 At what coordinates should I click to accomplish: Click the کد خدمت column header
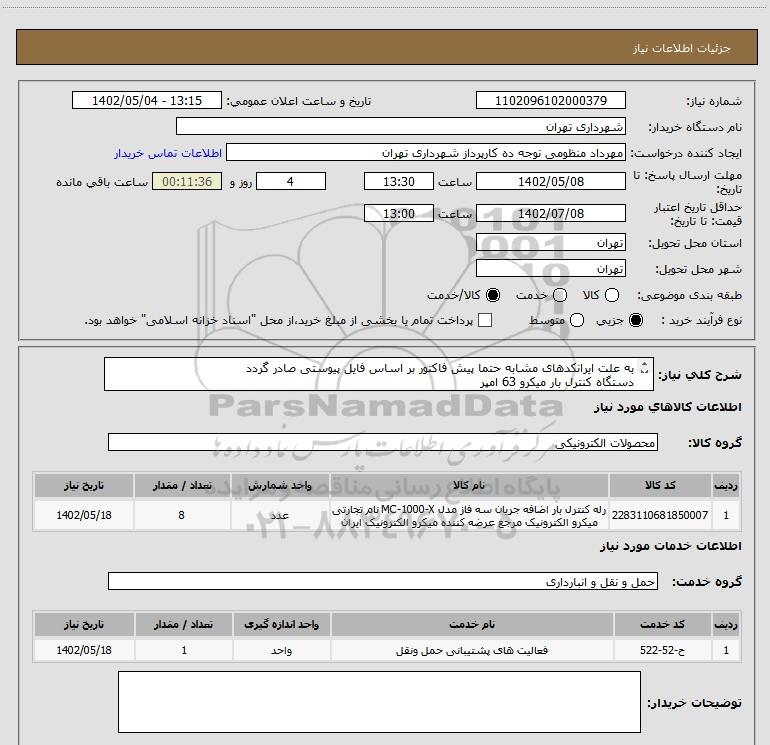point(662,624)
